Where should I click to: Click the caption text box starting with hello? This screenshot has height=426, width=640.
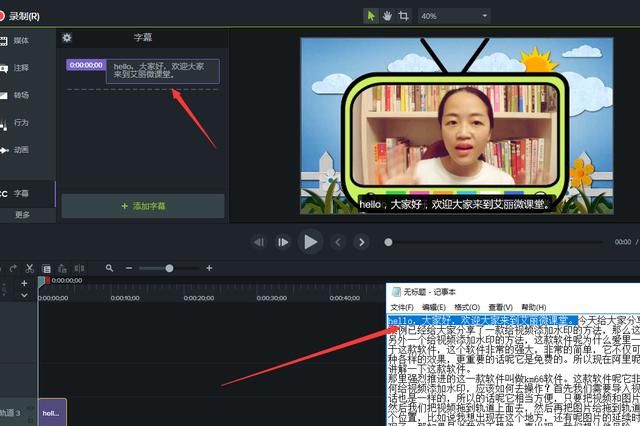162,71
